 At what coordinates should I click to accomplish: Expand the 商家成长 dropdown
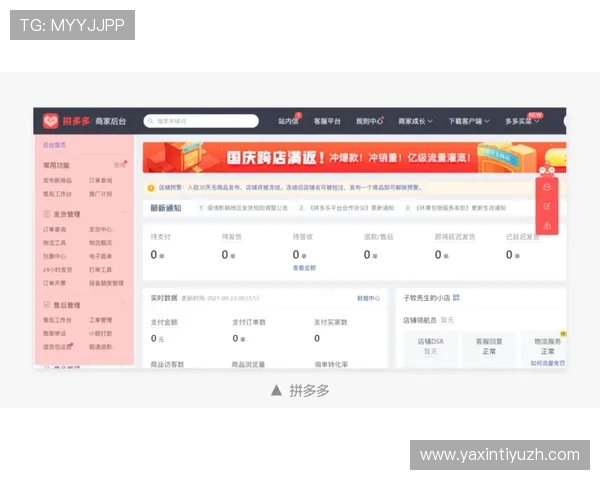pyautogui.click(x=415, y=121)
